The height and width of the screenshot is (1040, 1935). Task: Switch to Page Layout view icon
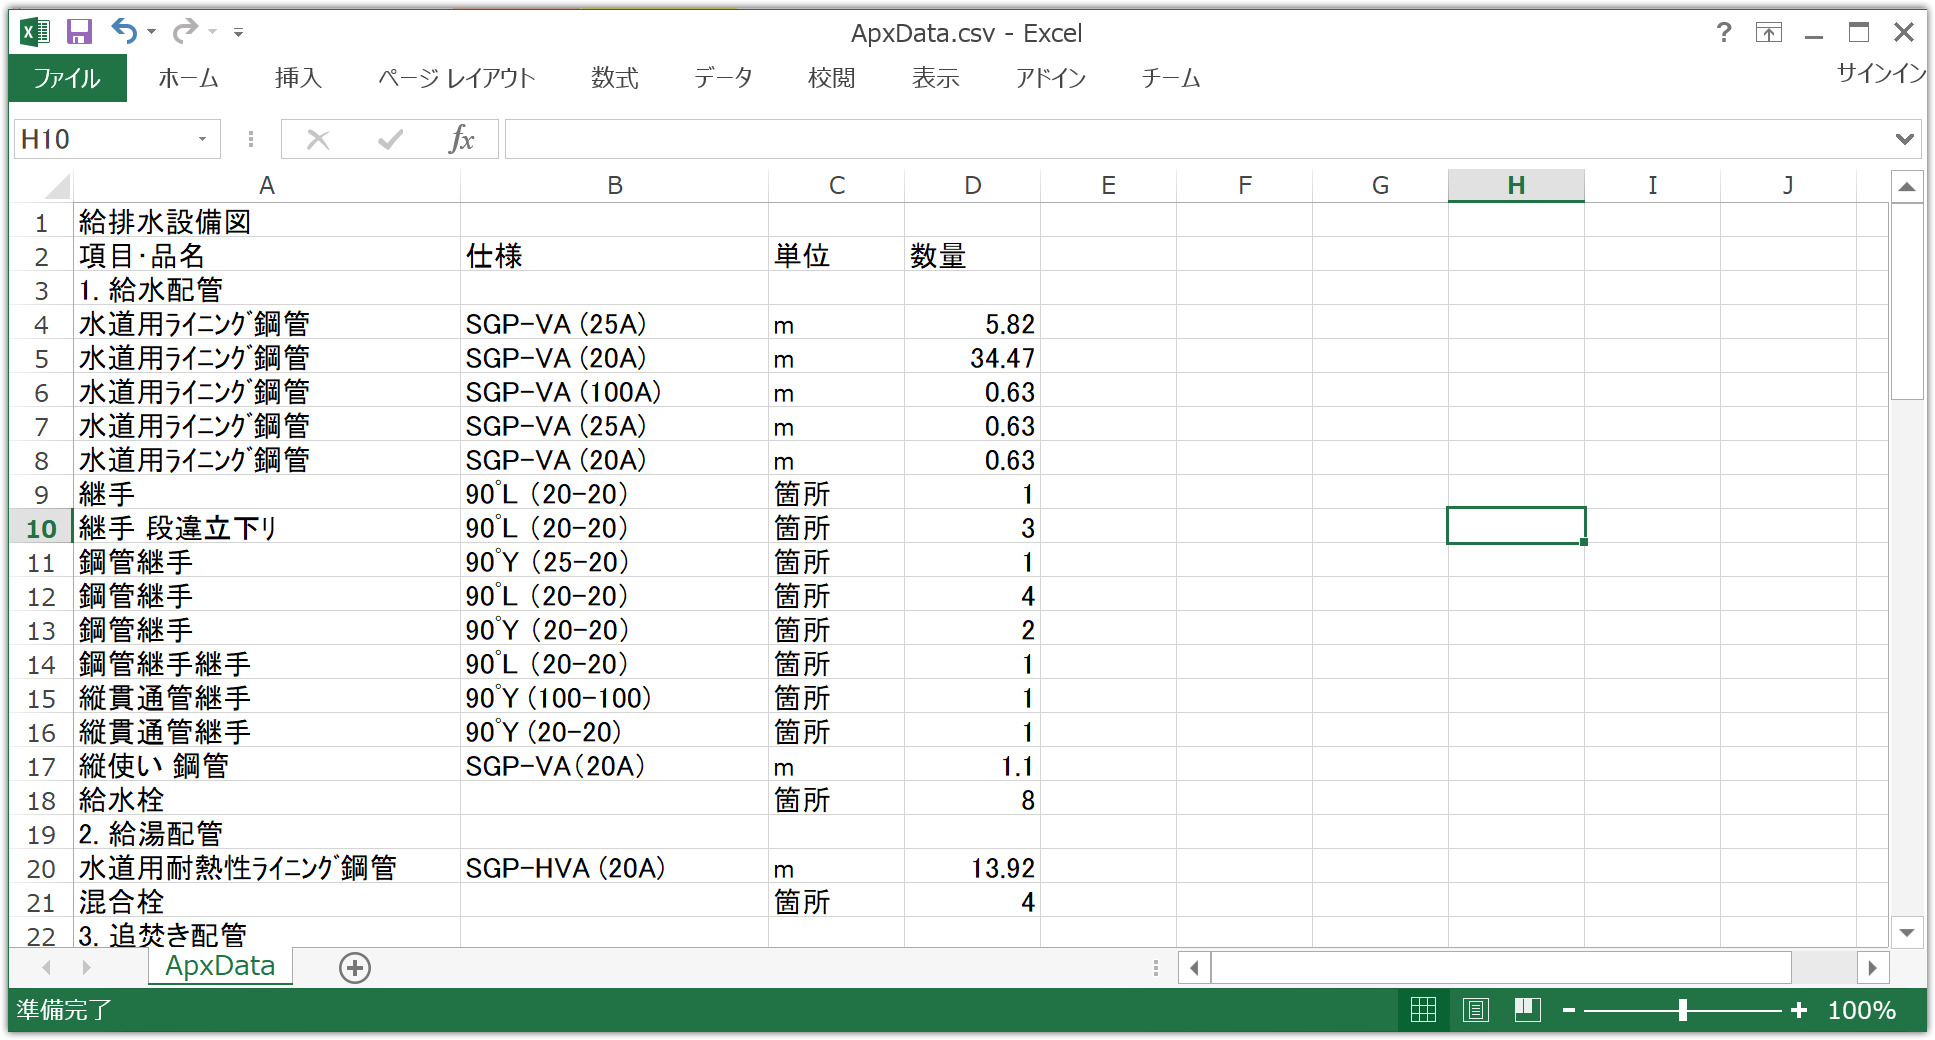click(1475, 1010)
